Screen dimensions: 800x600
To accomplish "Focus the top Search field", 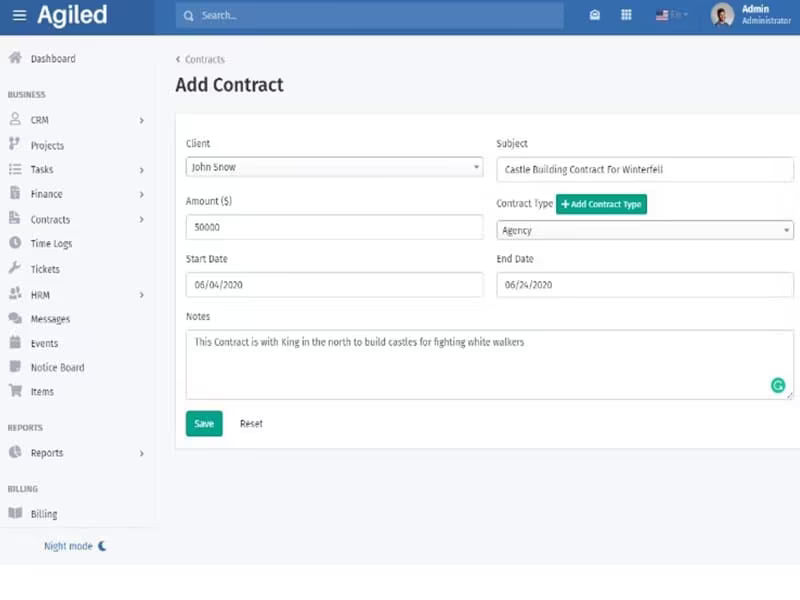I will tap(370, 16).
